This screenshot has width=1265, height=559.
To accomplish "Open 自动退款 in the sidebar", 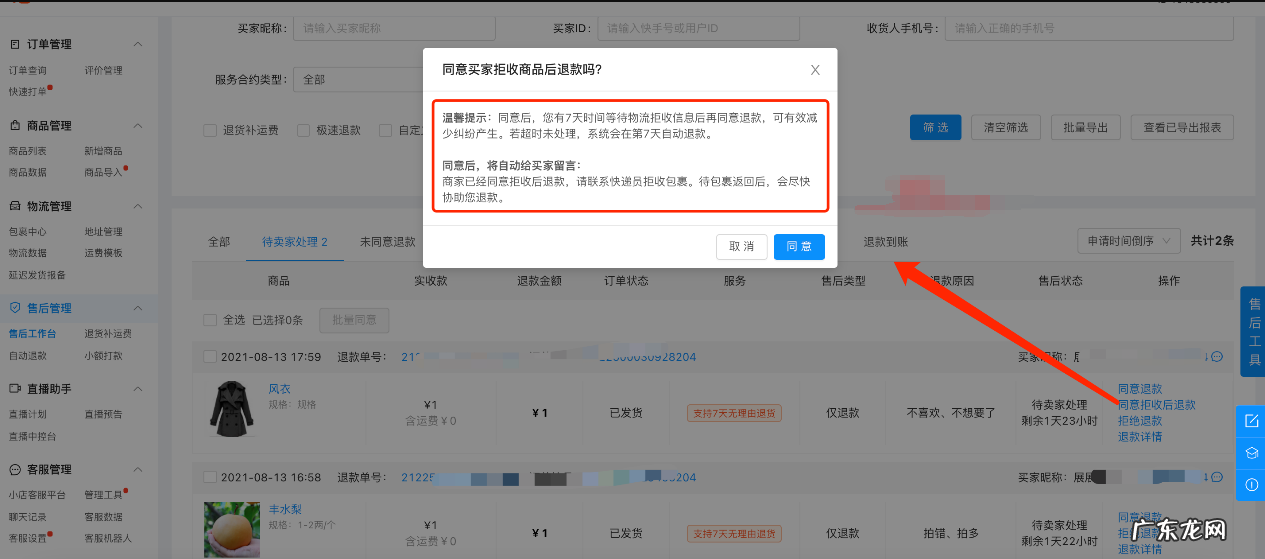I will point(27,355).
